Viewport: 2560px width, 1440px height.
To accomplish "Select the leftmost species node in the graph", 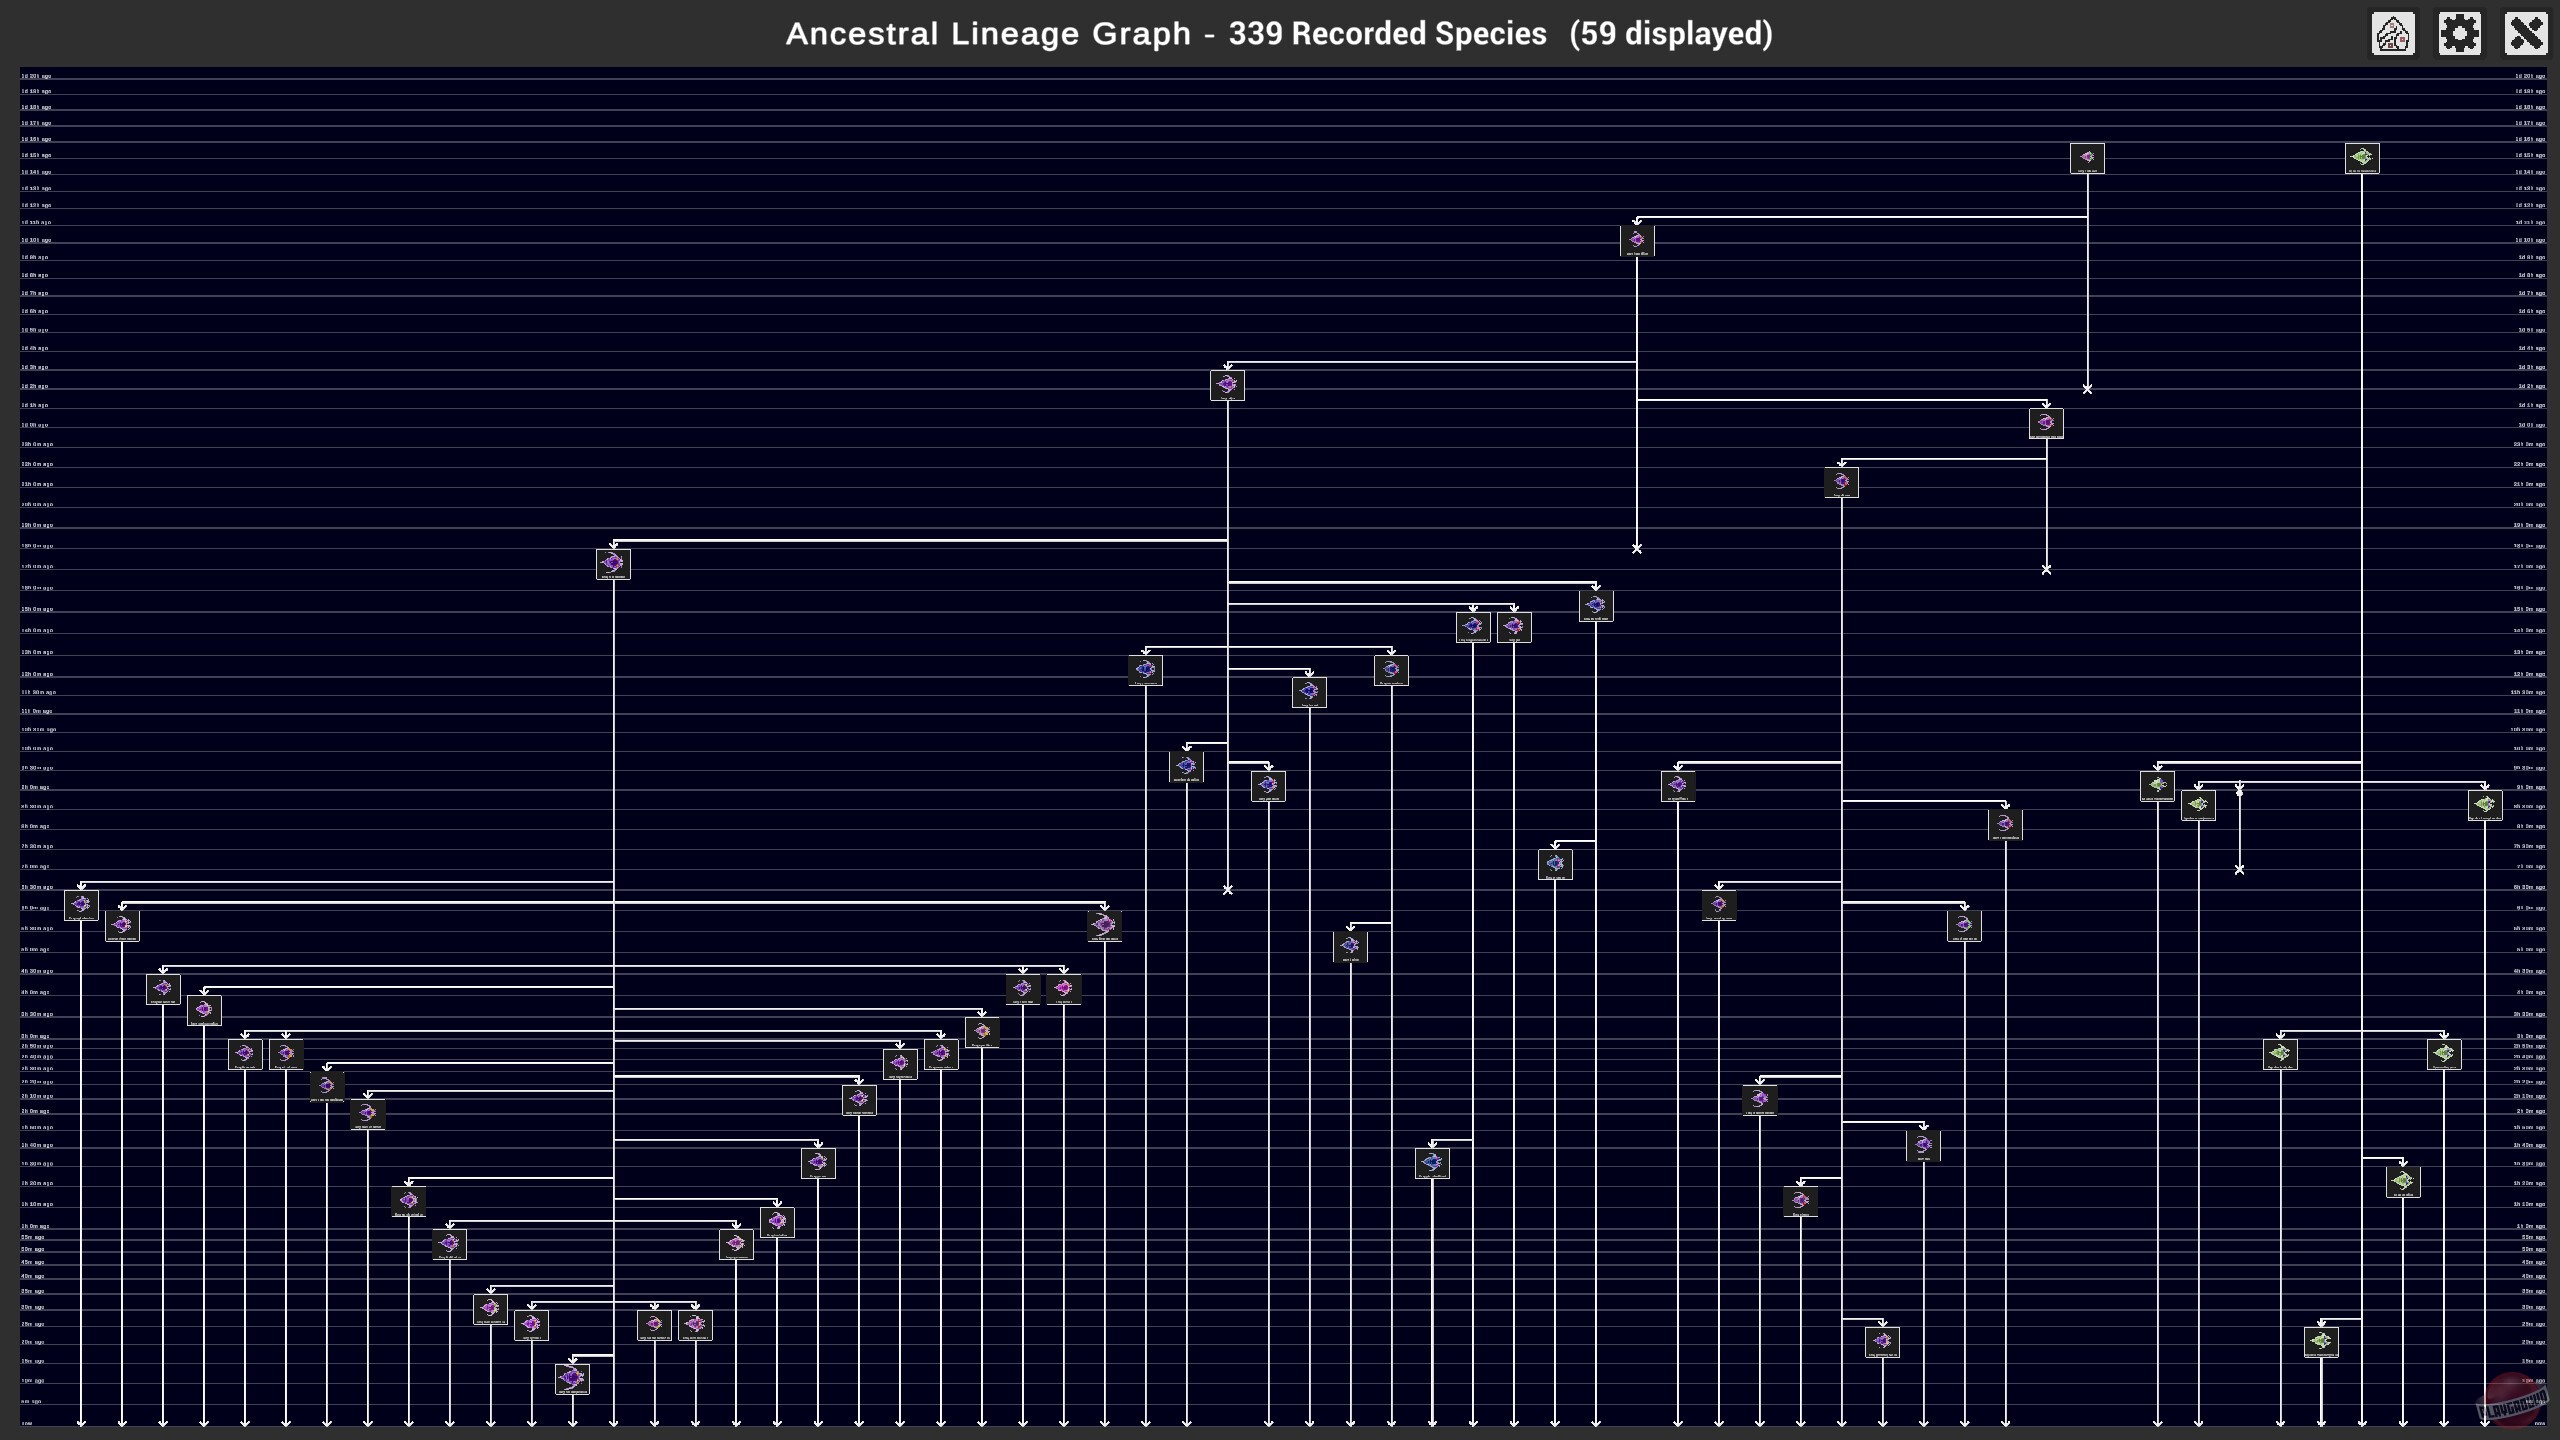I will tap(81, 905).
